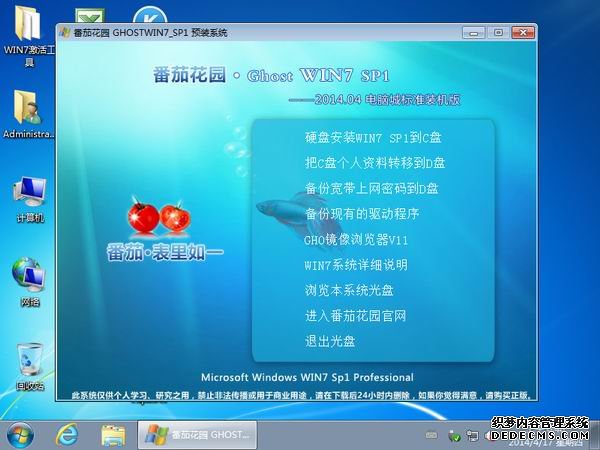Open 回收站 recycle bin icon
This screenshot has width=600, height=450.
click(x=29, y=367)
